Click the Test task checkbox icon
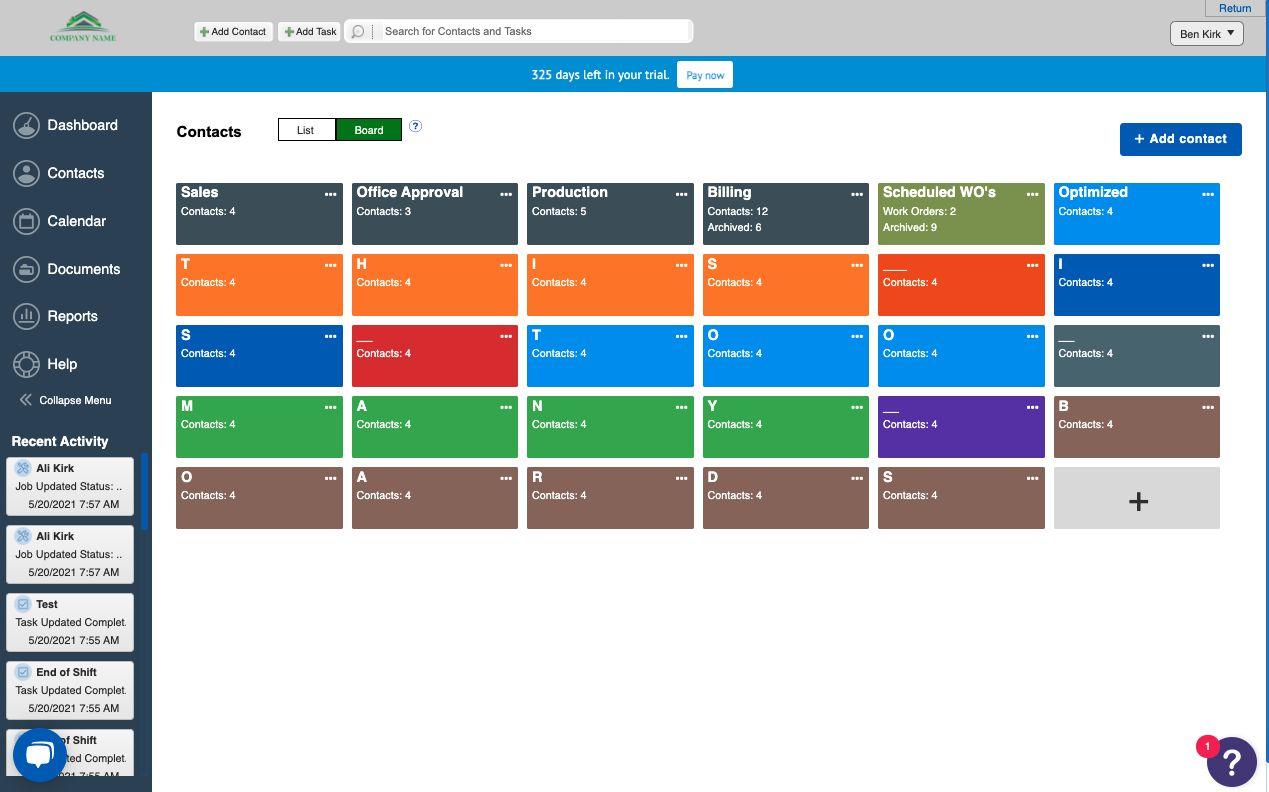1269x792 pixels. 23,604
